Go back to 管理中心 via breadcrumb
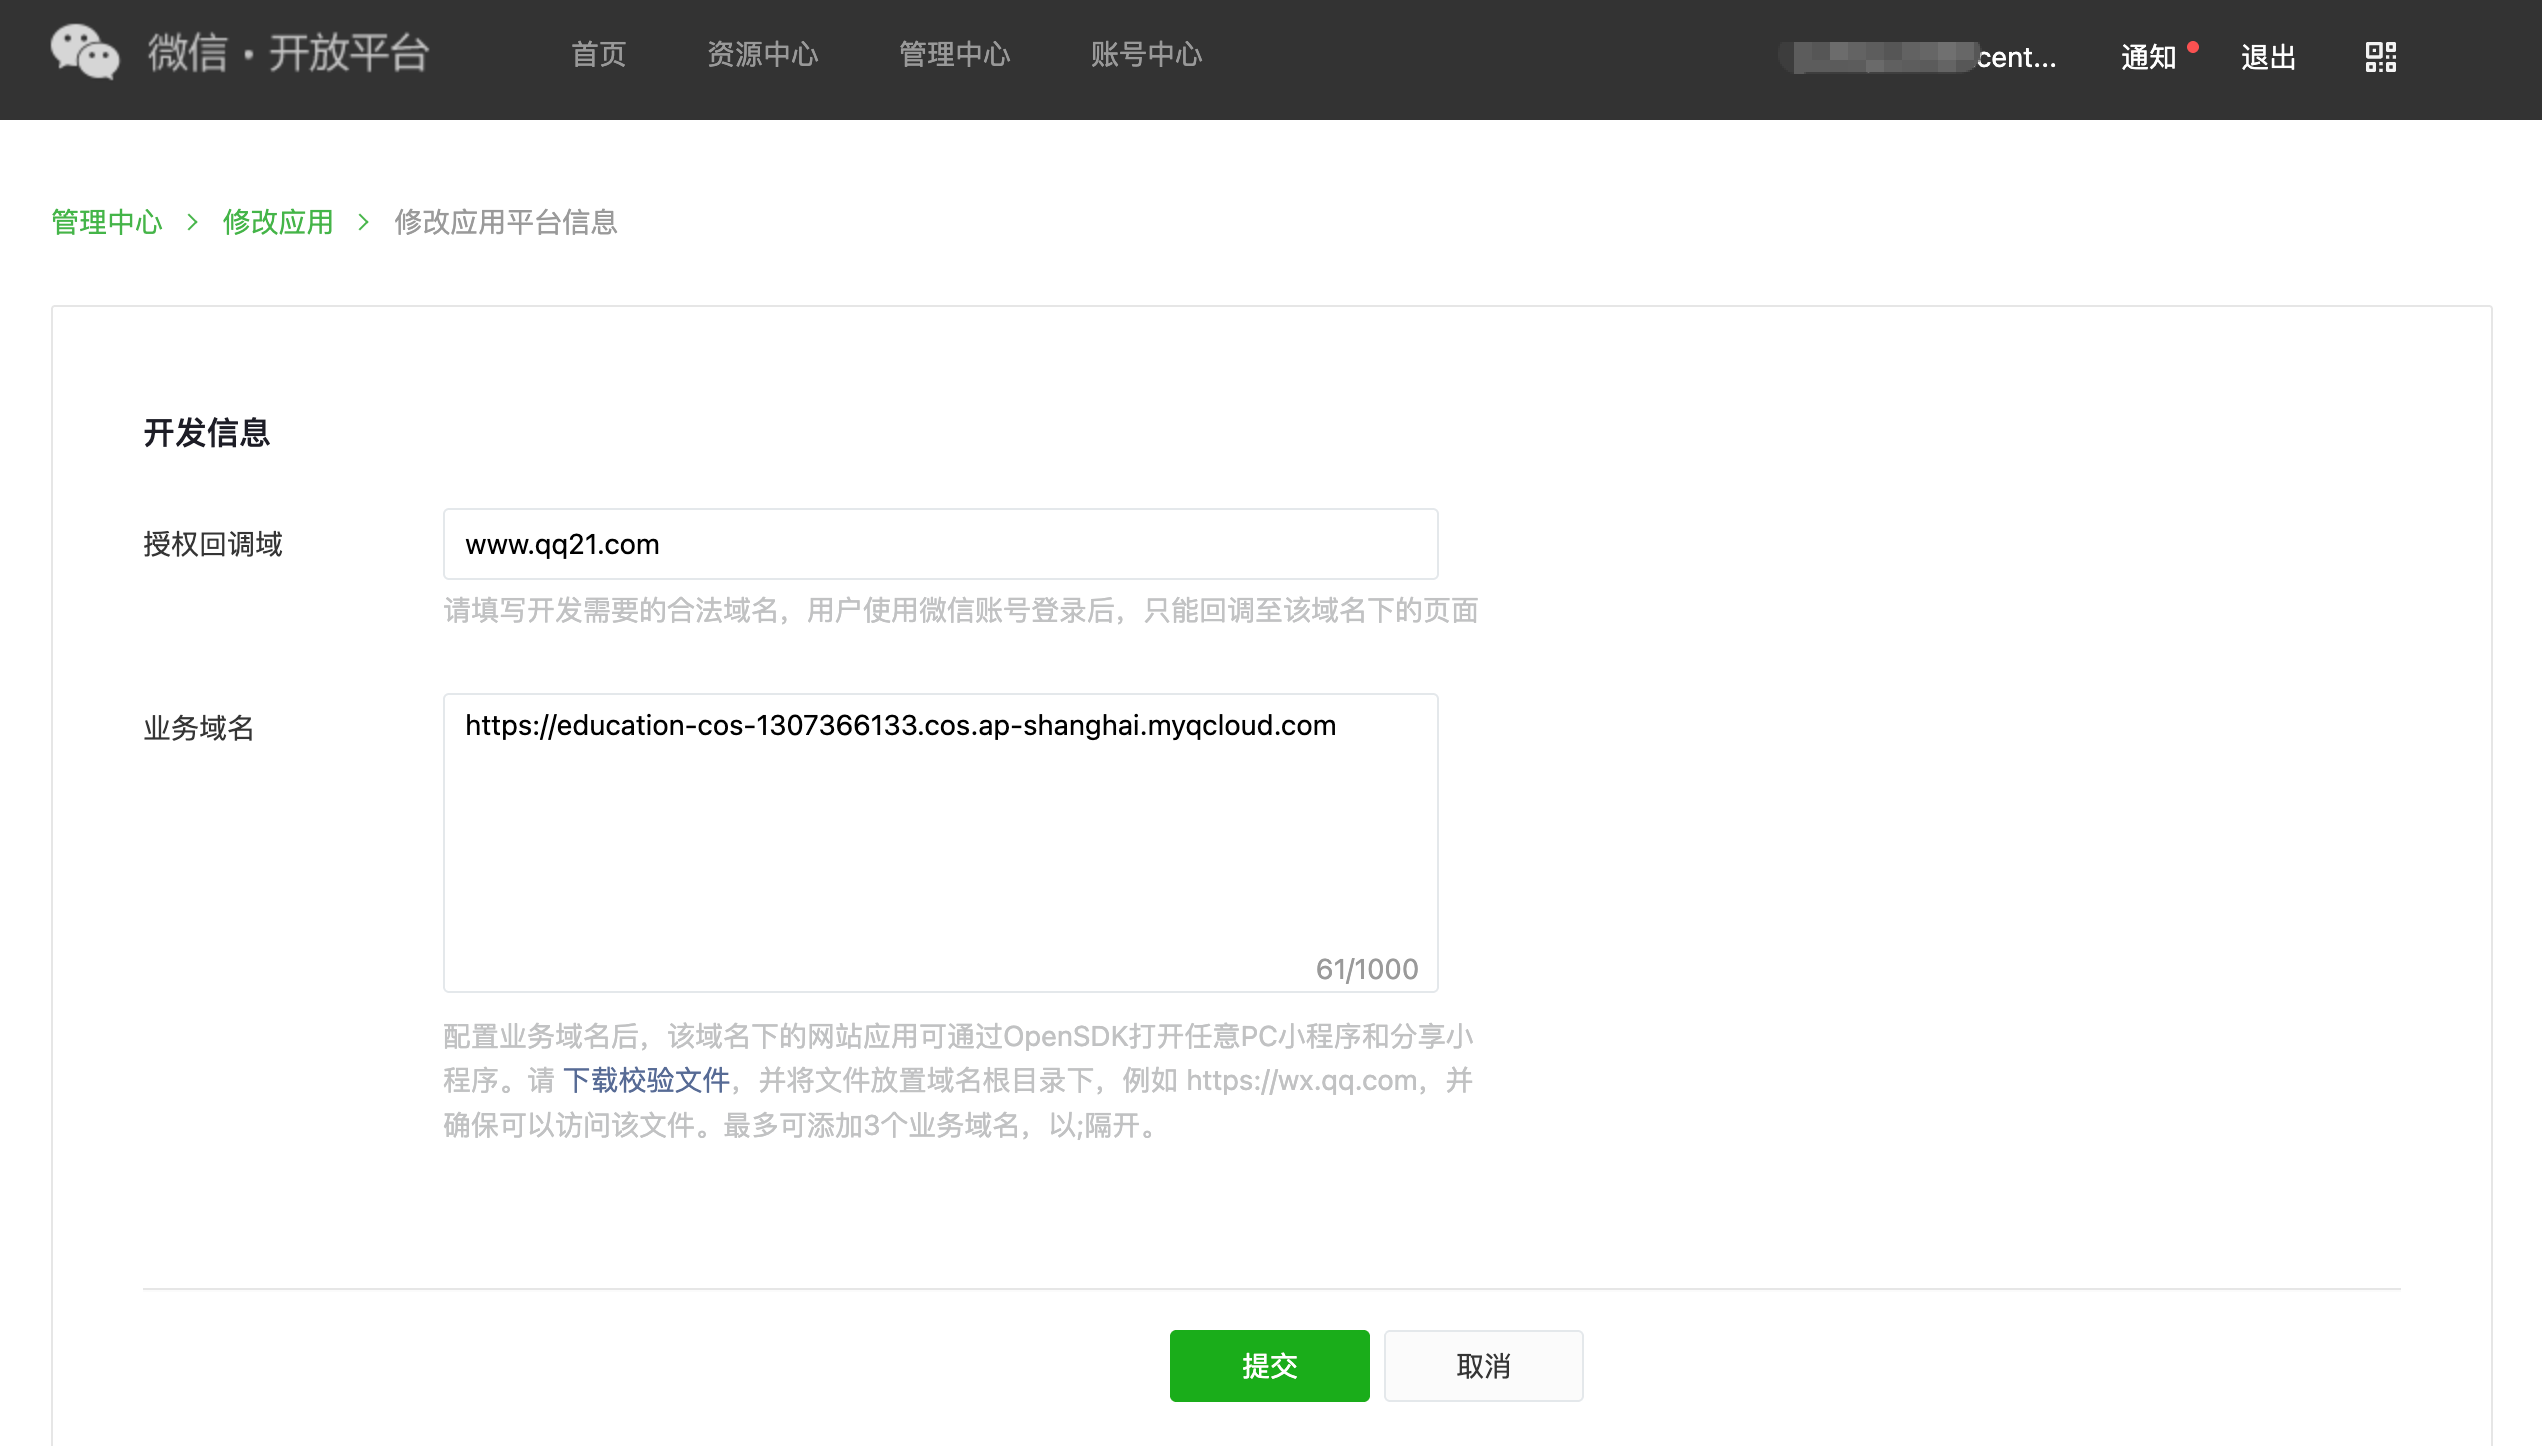 107,222
